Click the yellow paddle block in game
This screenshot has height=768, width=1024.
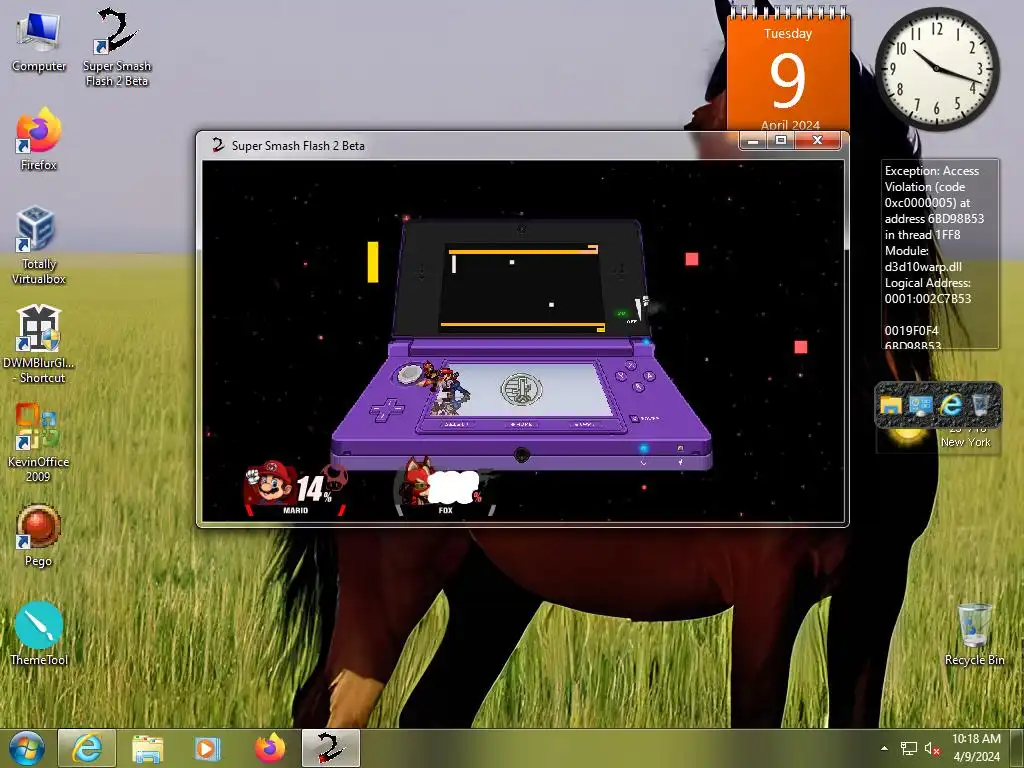pos(373,262)
